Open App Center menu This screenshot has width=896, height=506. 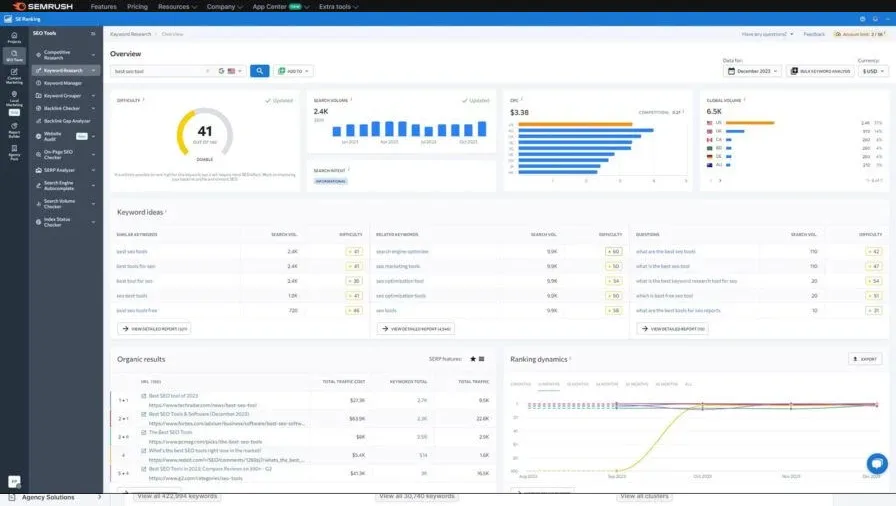pos(281,7)
